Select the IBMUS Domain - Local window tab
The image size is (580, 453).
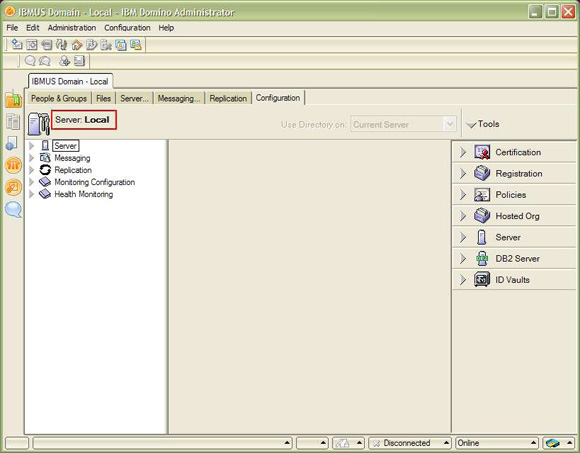pyautogui.click(x=70, y=81)
